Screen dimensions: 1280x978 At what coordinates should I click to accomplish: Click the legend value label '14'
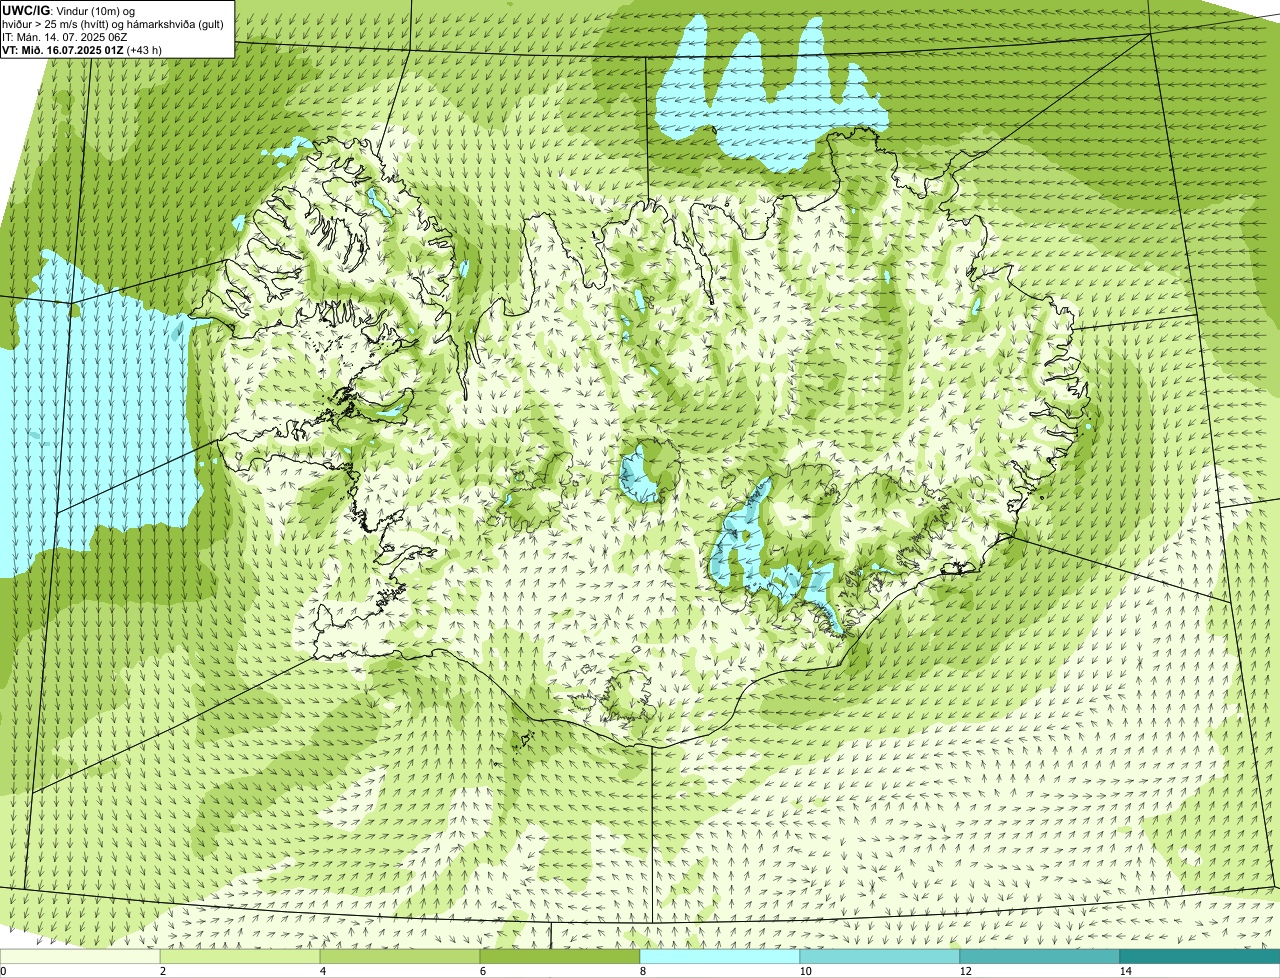click(x=1125, y=971)
